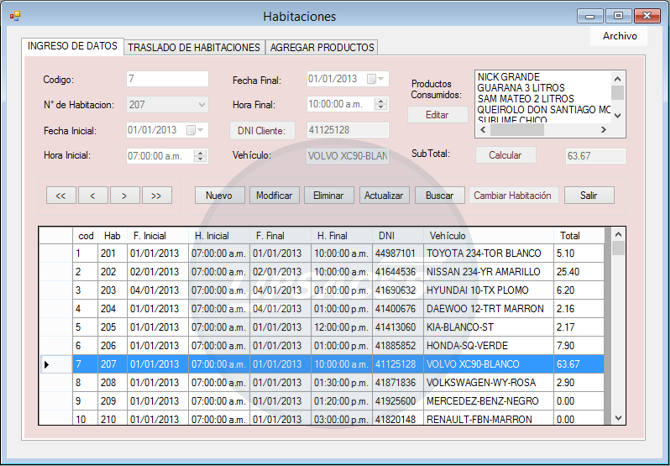Click grid scroll down arrow
This screenshot has height=466, width=670.
click(x=618, y=418)
